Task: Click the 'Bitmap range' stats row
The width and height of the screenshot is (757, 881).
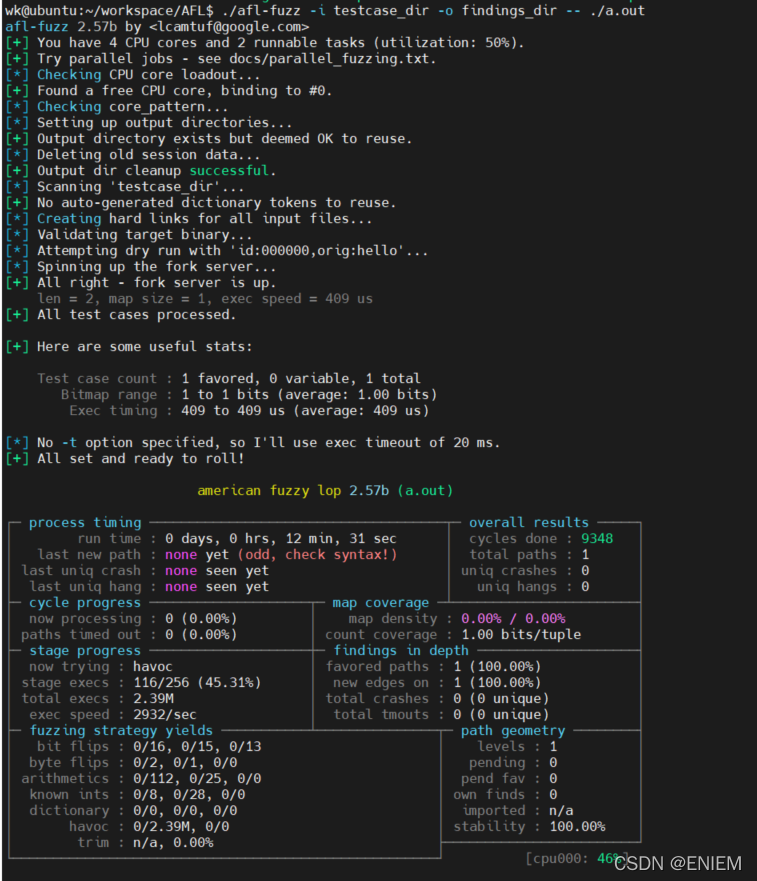Action: coord(249,394)
